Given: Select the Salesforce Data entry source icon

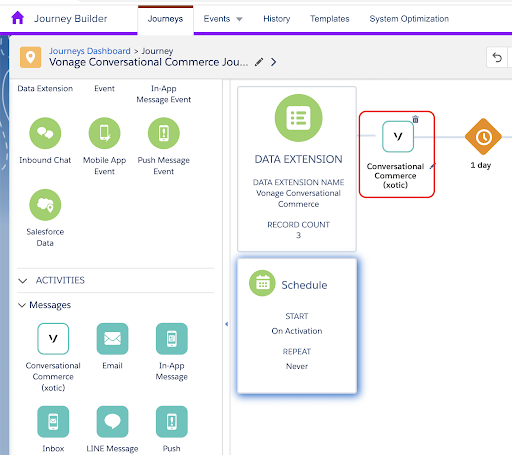Looking at the screenshot, I should pos(45,205).
